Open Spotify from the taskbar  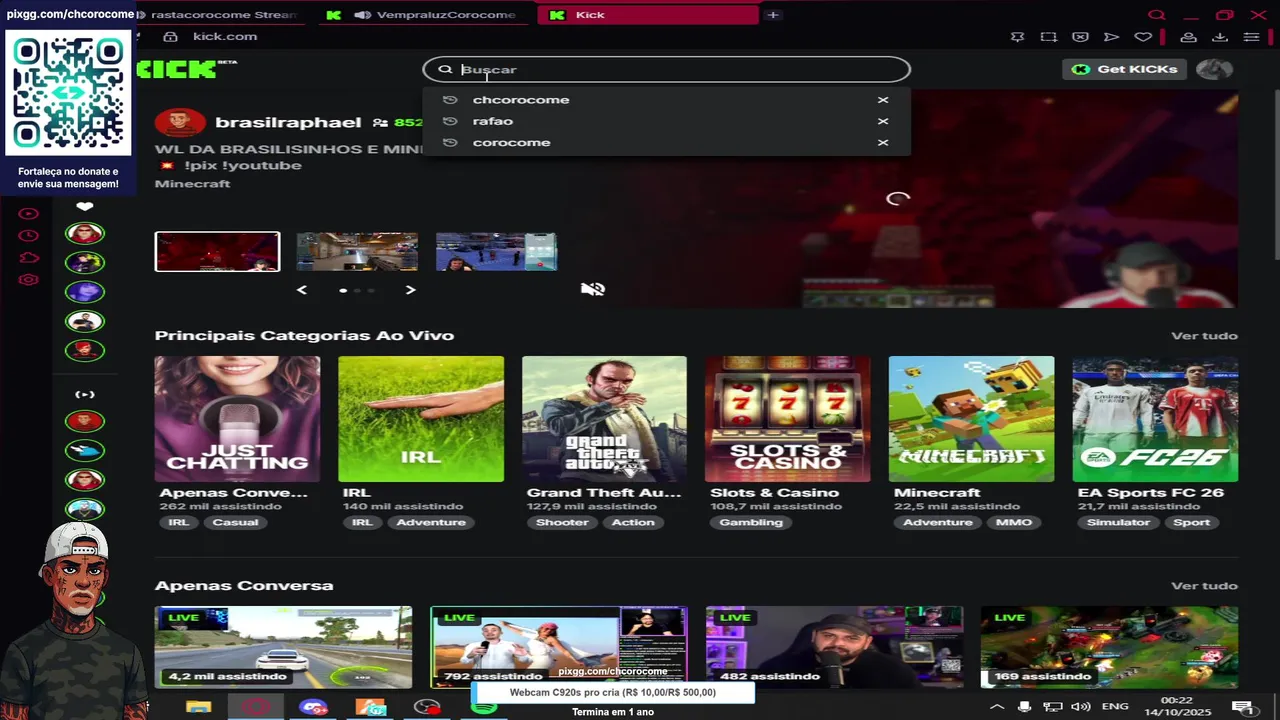484,707
